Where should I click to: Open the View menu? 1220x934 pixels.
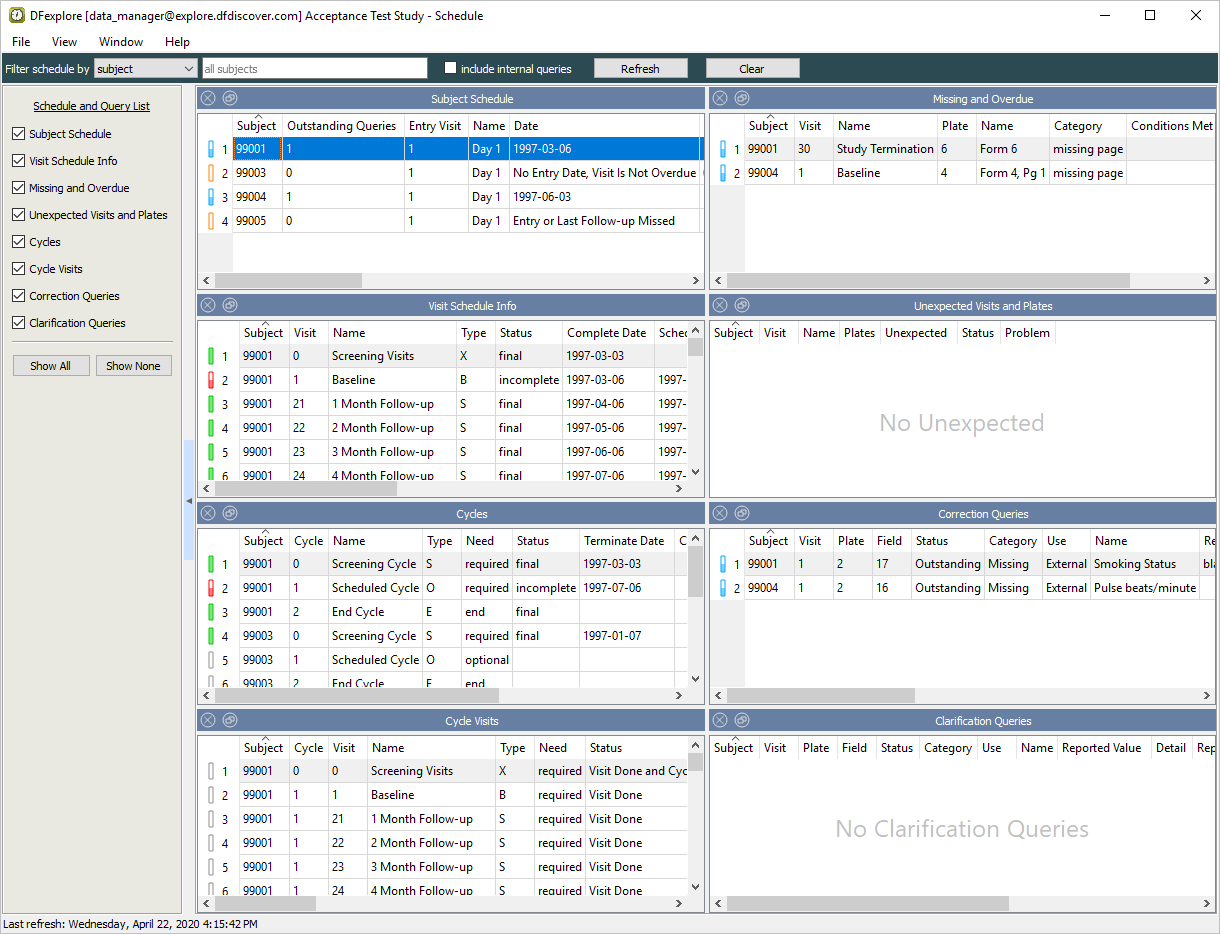coord(64,42)
